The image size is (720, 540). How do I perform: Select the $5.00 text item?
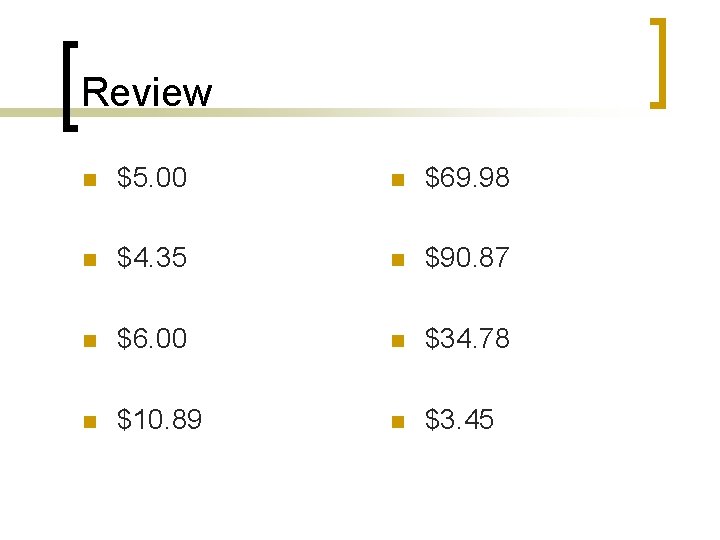point(152,177)
